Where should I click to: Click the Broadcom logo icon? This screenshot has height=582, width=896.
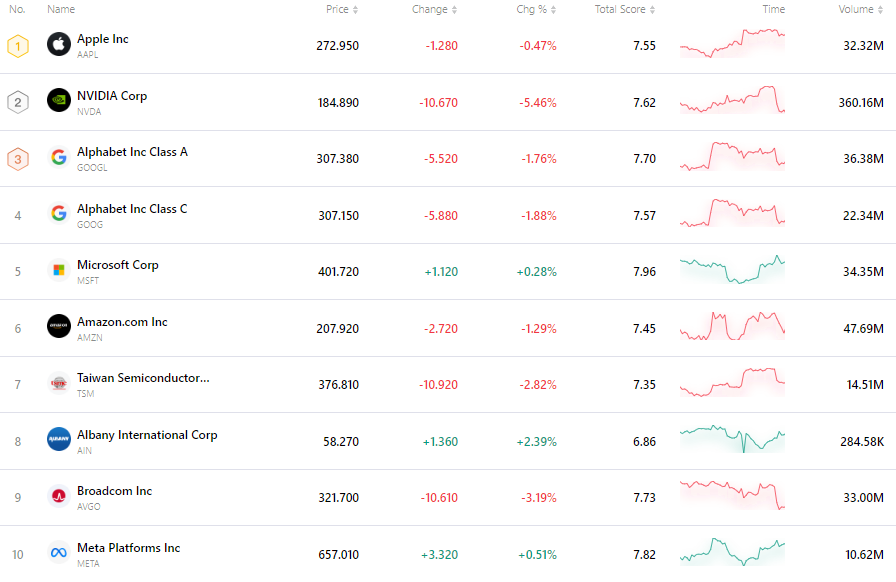pyautogui.click(x=57, y=495)
